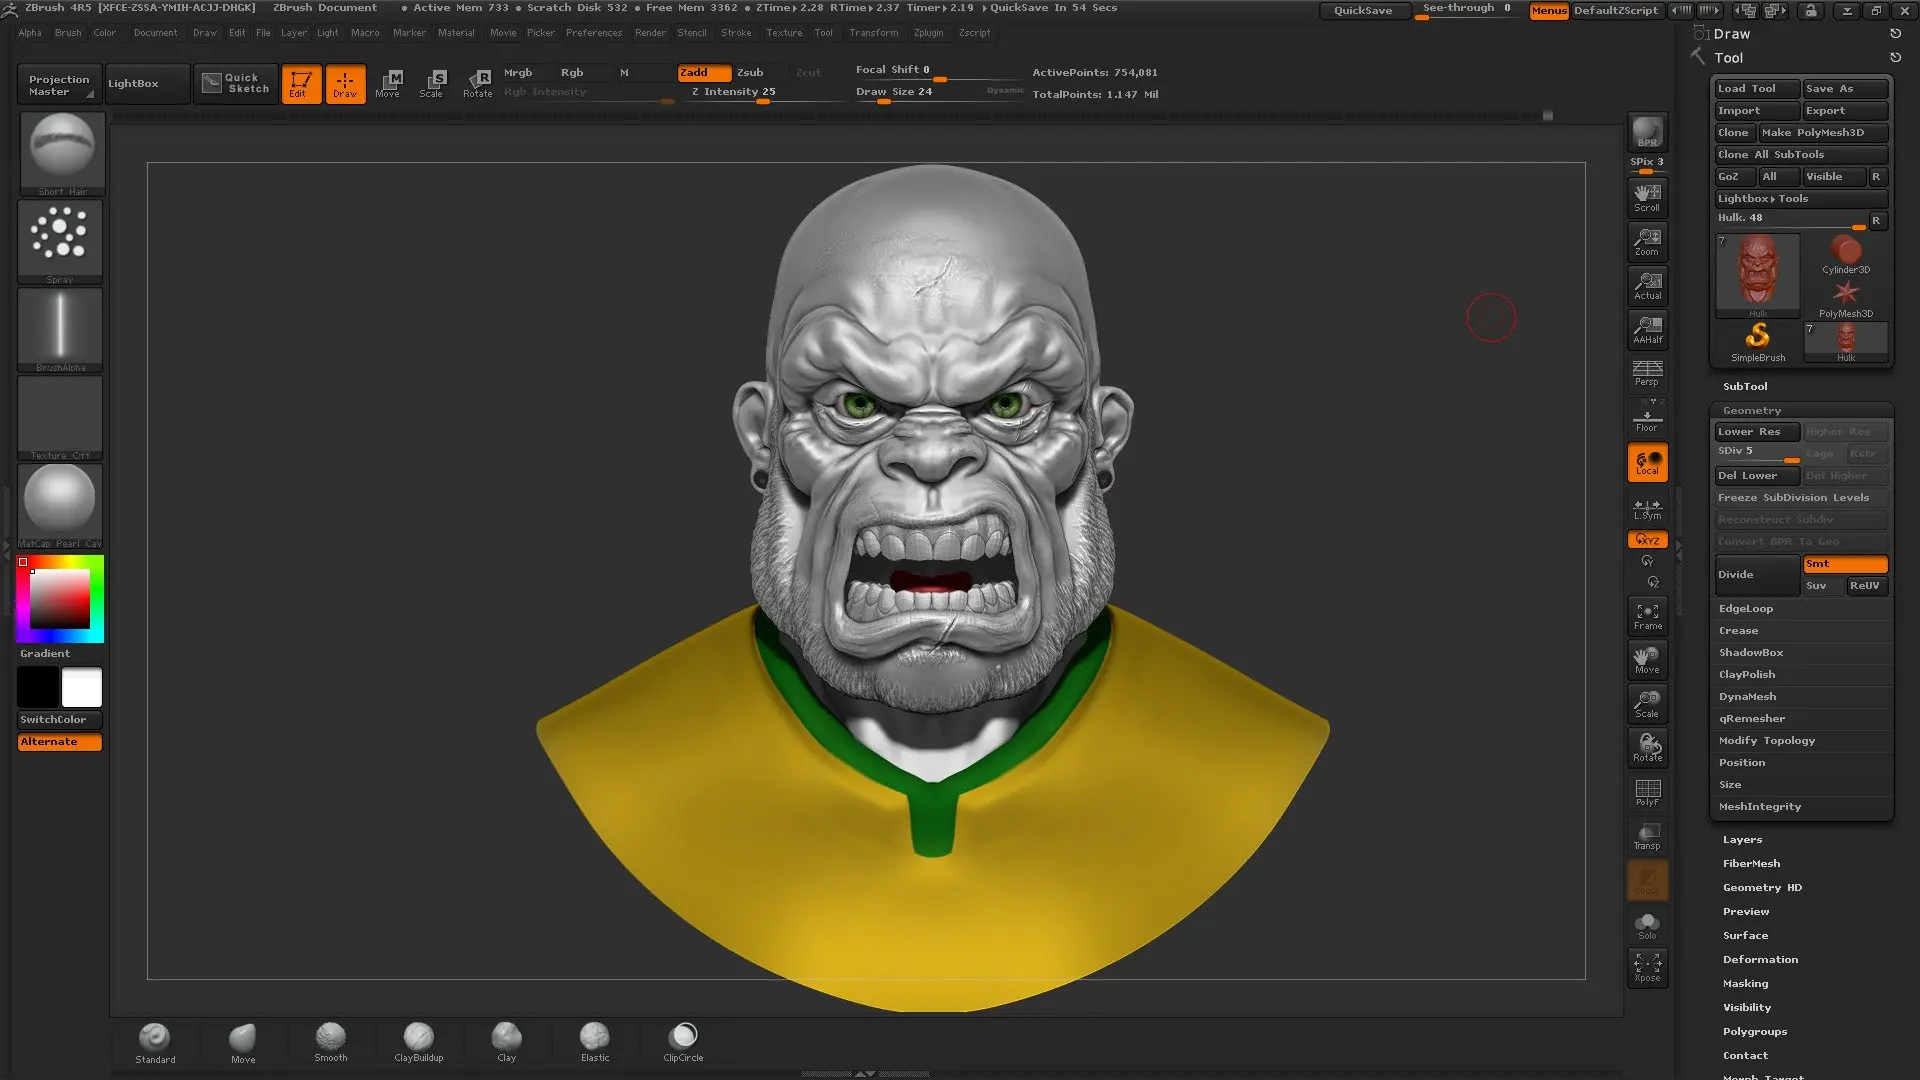Click the right-shelf Scale view icon
1920x1080 pixels.
coord(1647,703)
